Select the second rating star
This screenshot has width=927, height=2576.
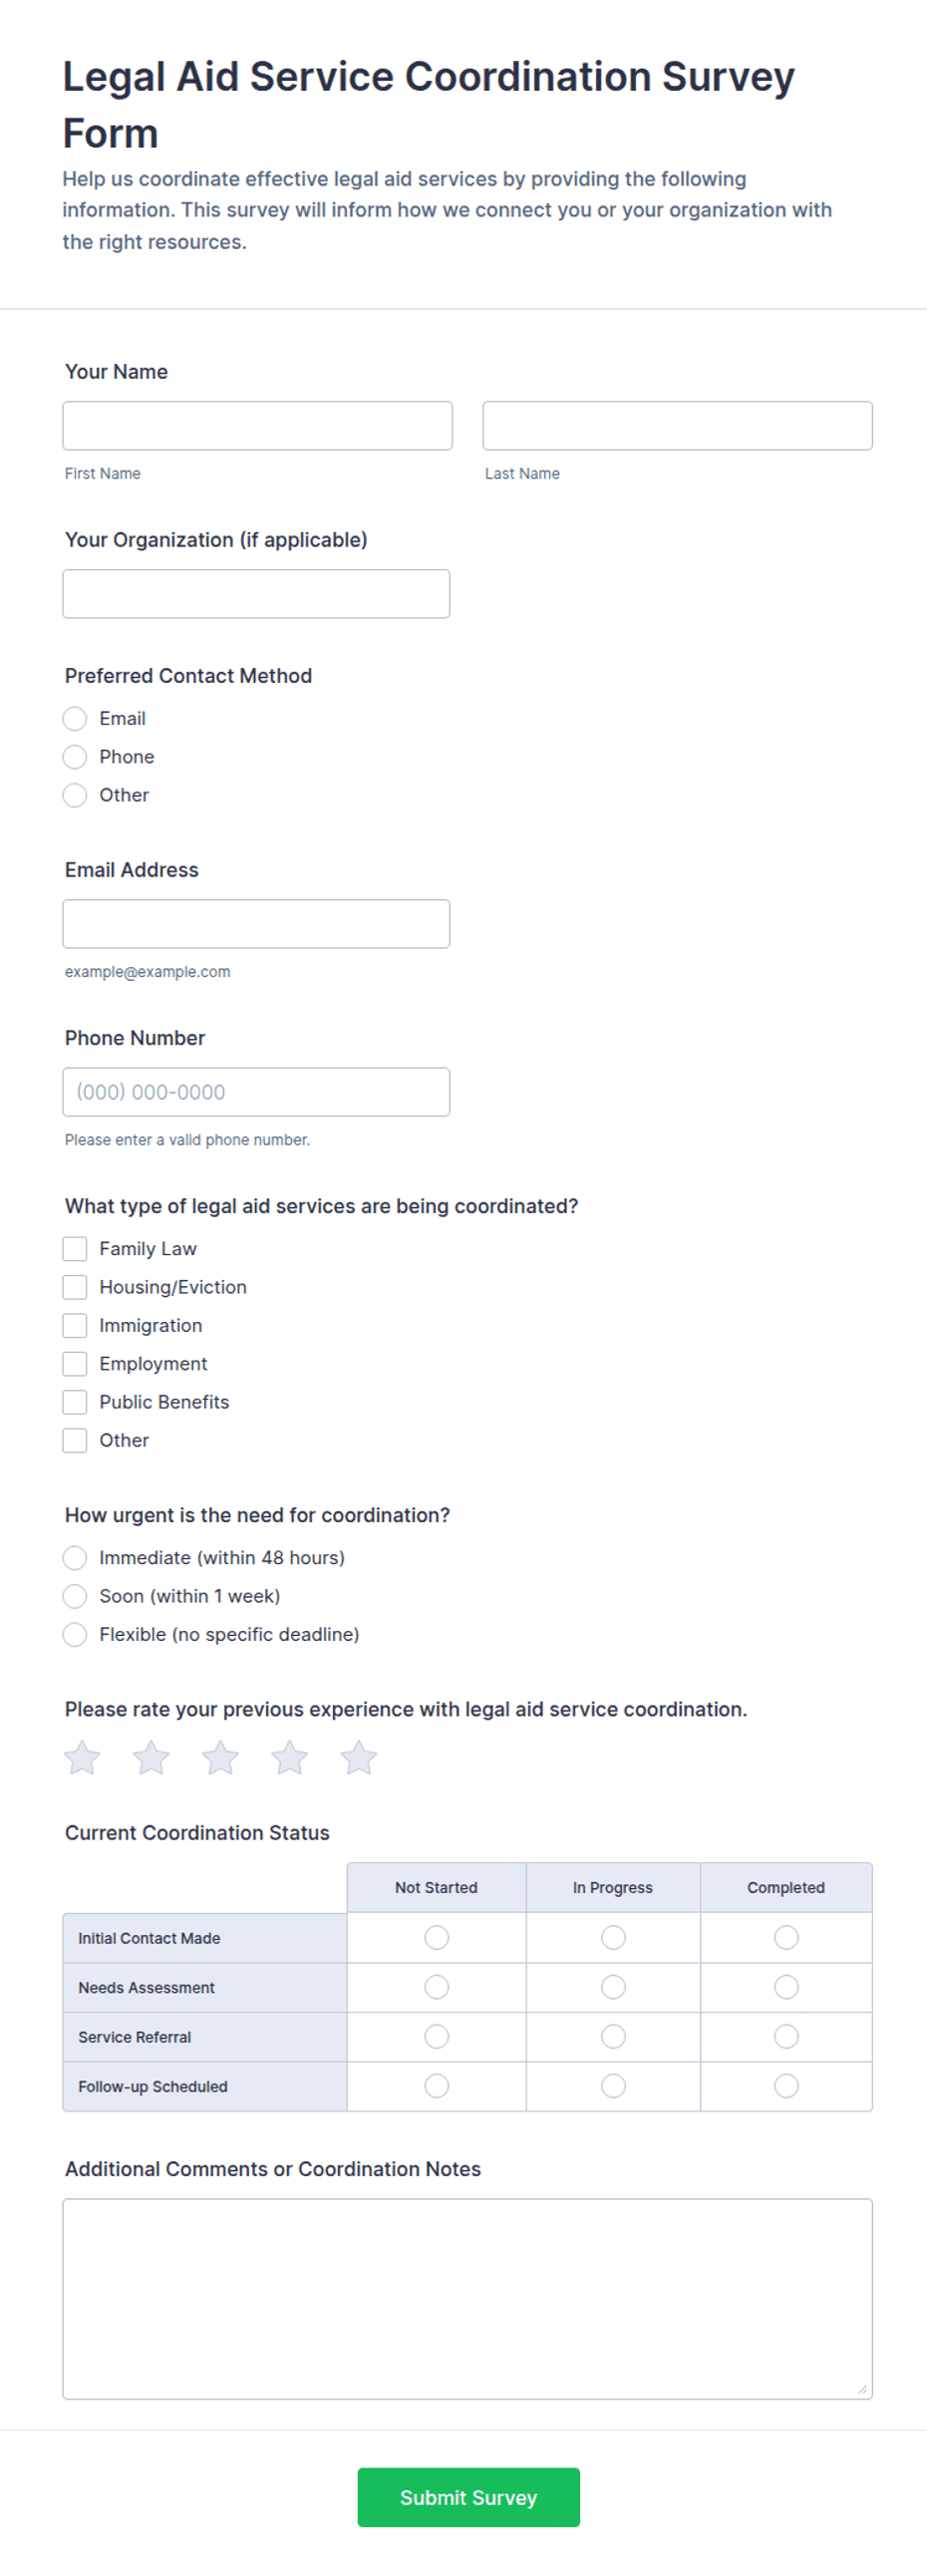pyautogui.click(x=151, y=1758)
